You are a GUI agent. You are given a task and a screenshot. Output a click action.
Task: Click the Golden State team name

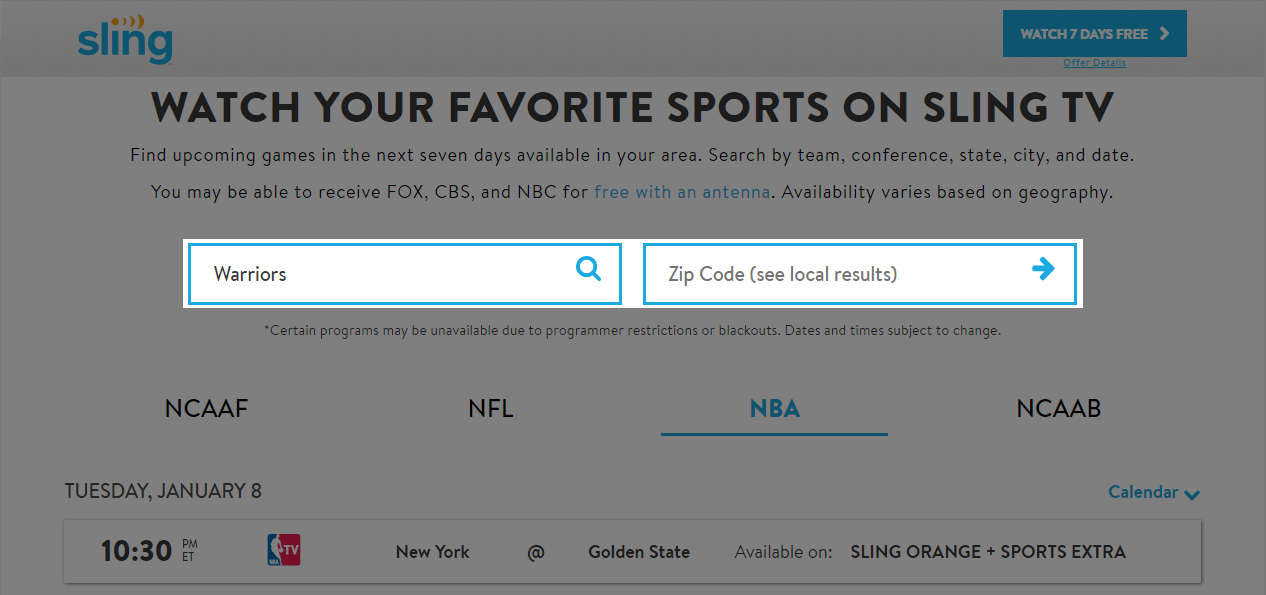tap(639, 552)
